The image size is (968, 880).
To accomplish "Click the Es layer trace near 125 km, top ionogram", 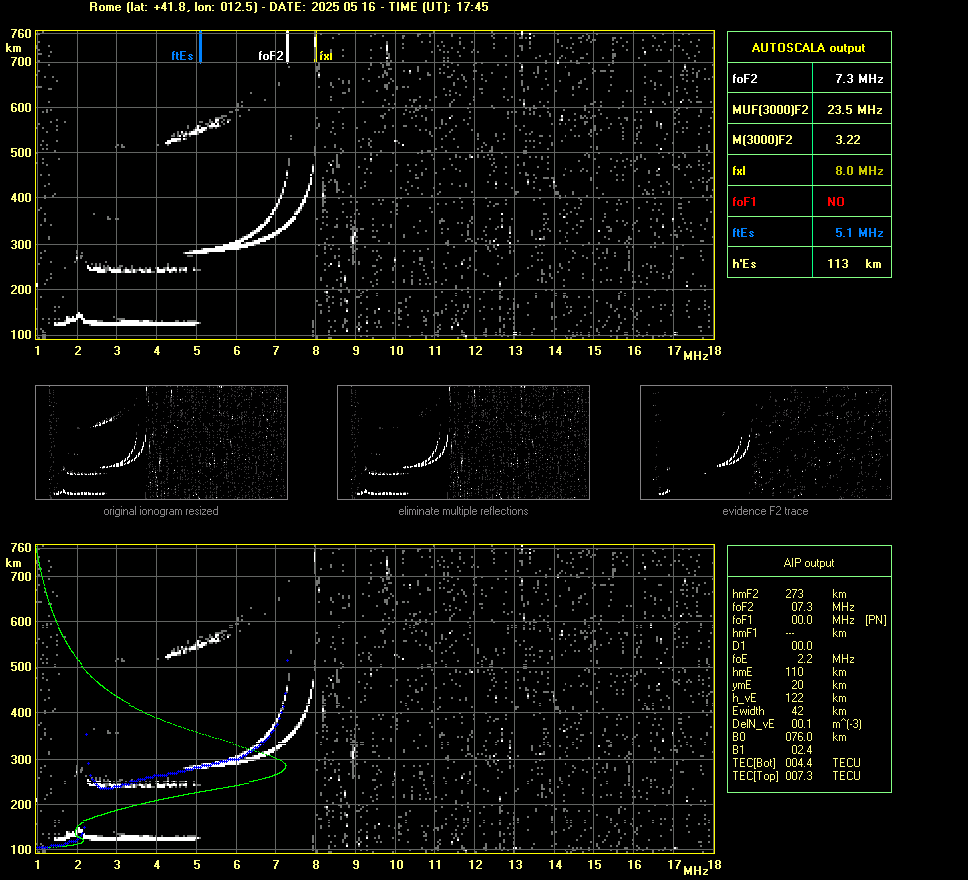I will point(127,321).
